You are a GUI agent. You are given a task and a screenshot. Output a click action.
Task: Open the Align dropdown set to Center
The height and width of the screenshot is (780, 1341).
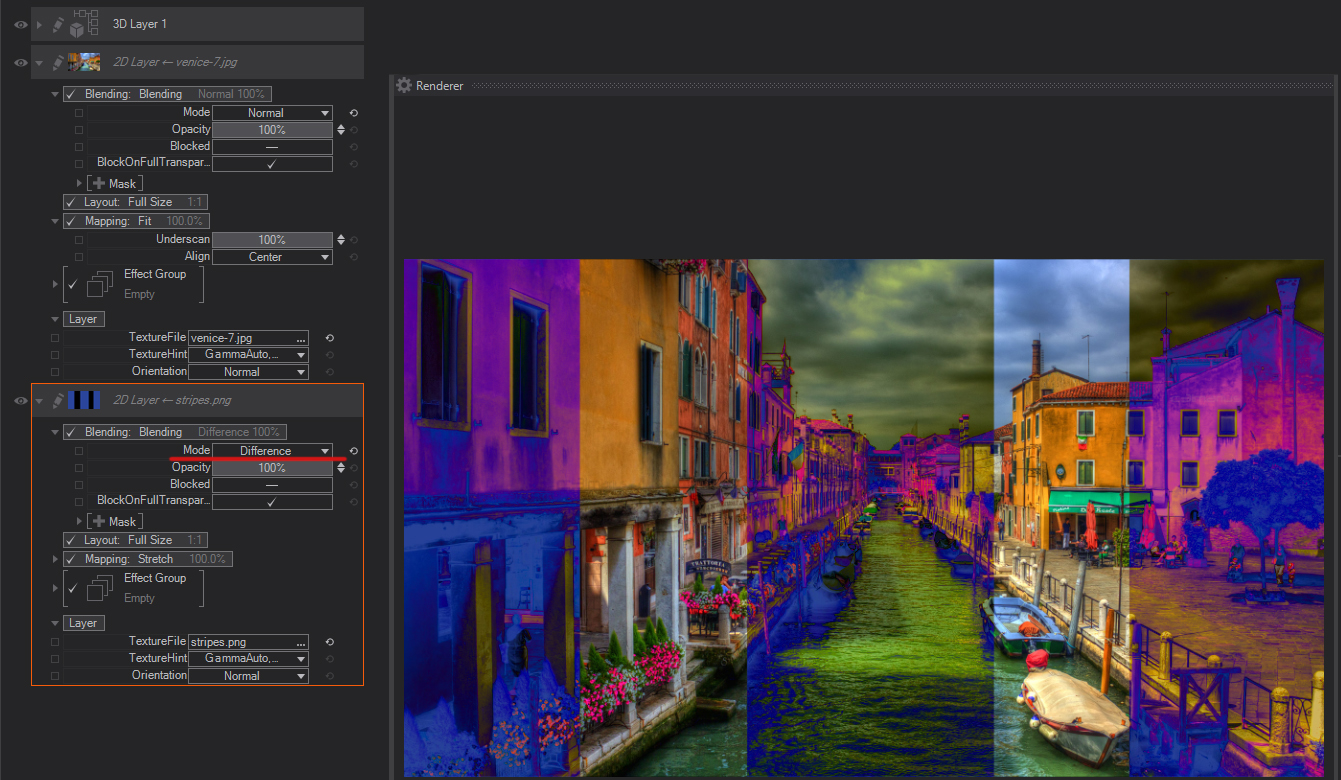[x=272, y=257]
